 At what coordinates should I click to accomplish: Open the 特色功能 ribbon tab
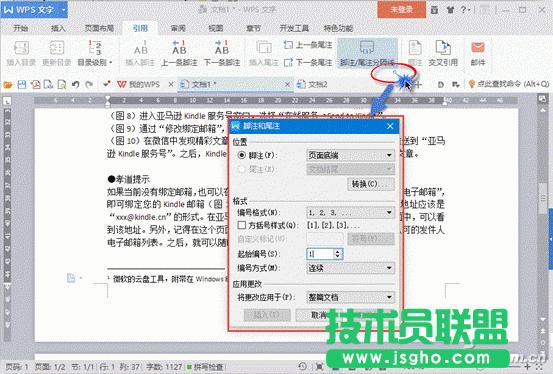point(338,28)
